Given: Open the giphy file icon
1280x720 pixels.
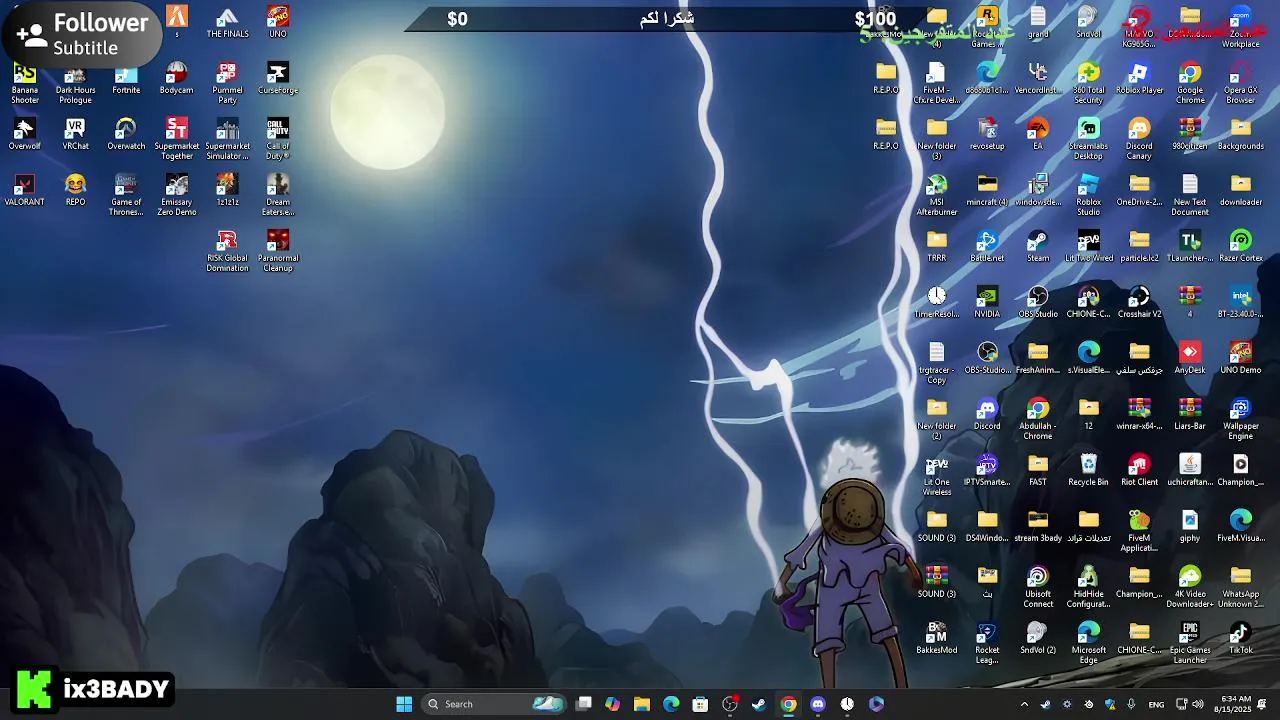Looking at the screenshot, I should coord(1190,527).
